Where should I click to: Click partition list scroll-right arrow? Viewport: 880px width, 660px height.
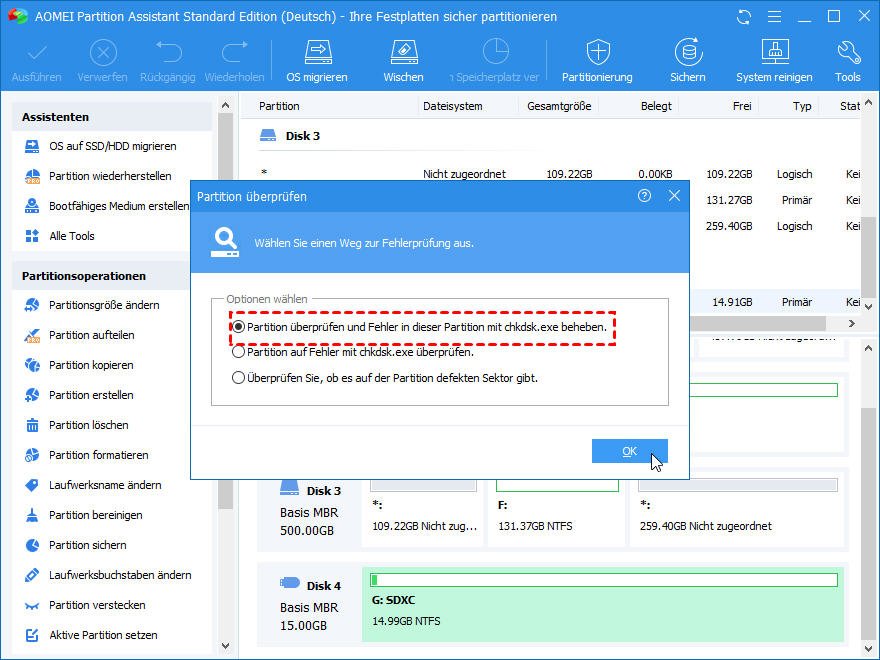point(851,323)
